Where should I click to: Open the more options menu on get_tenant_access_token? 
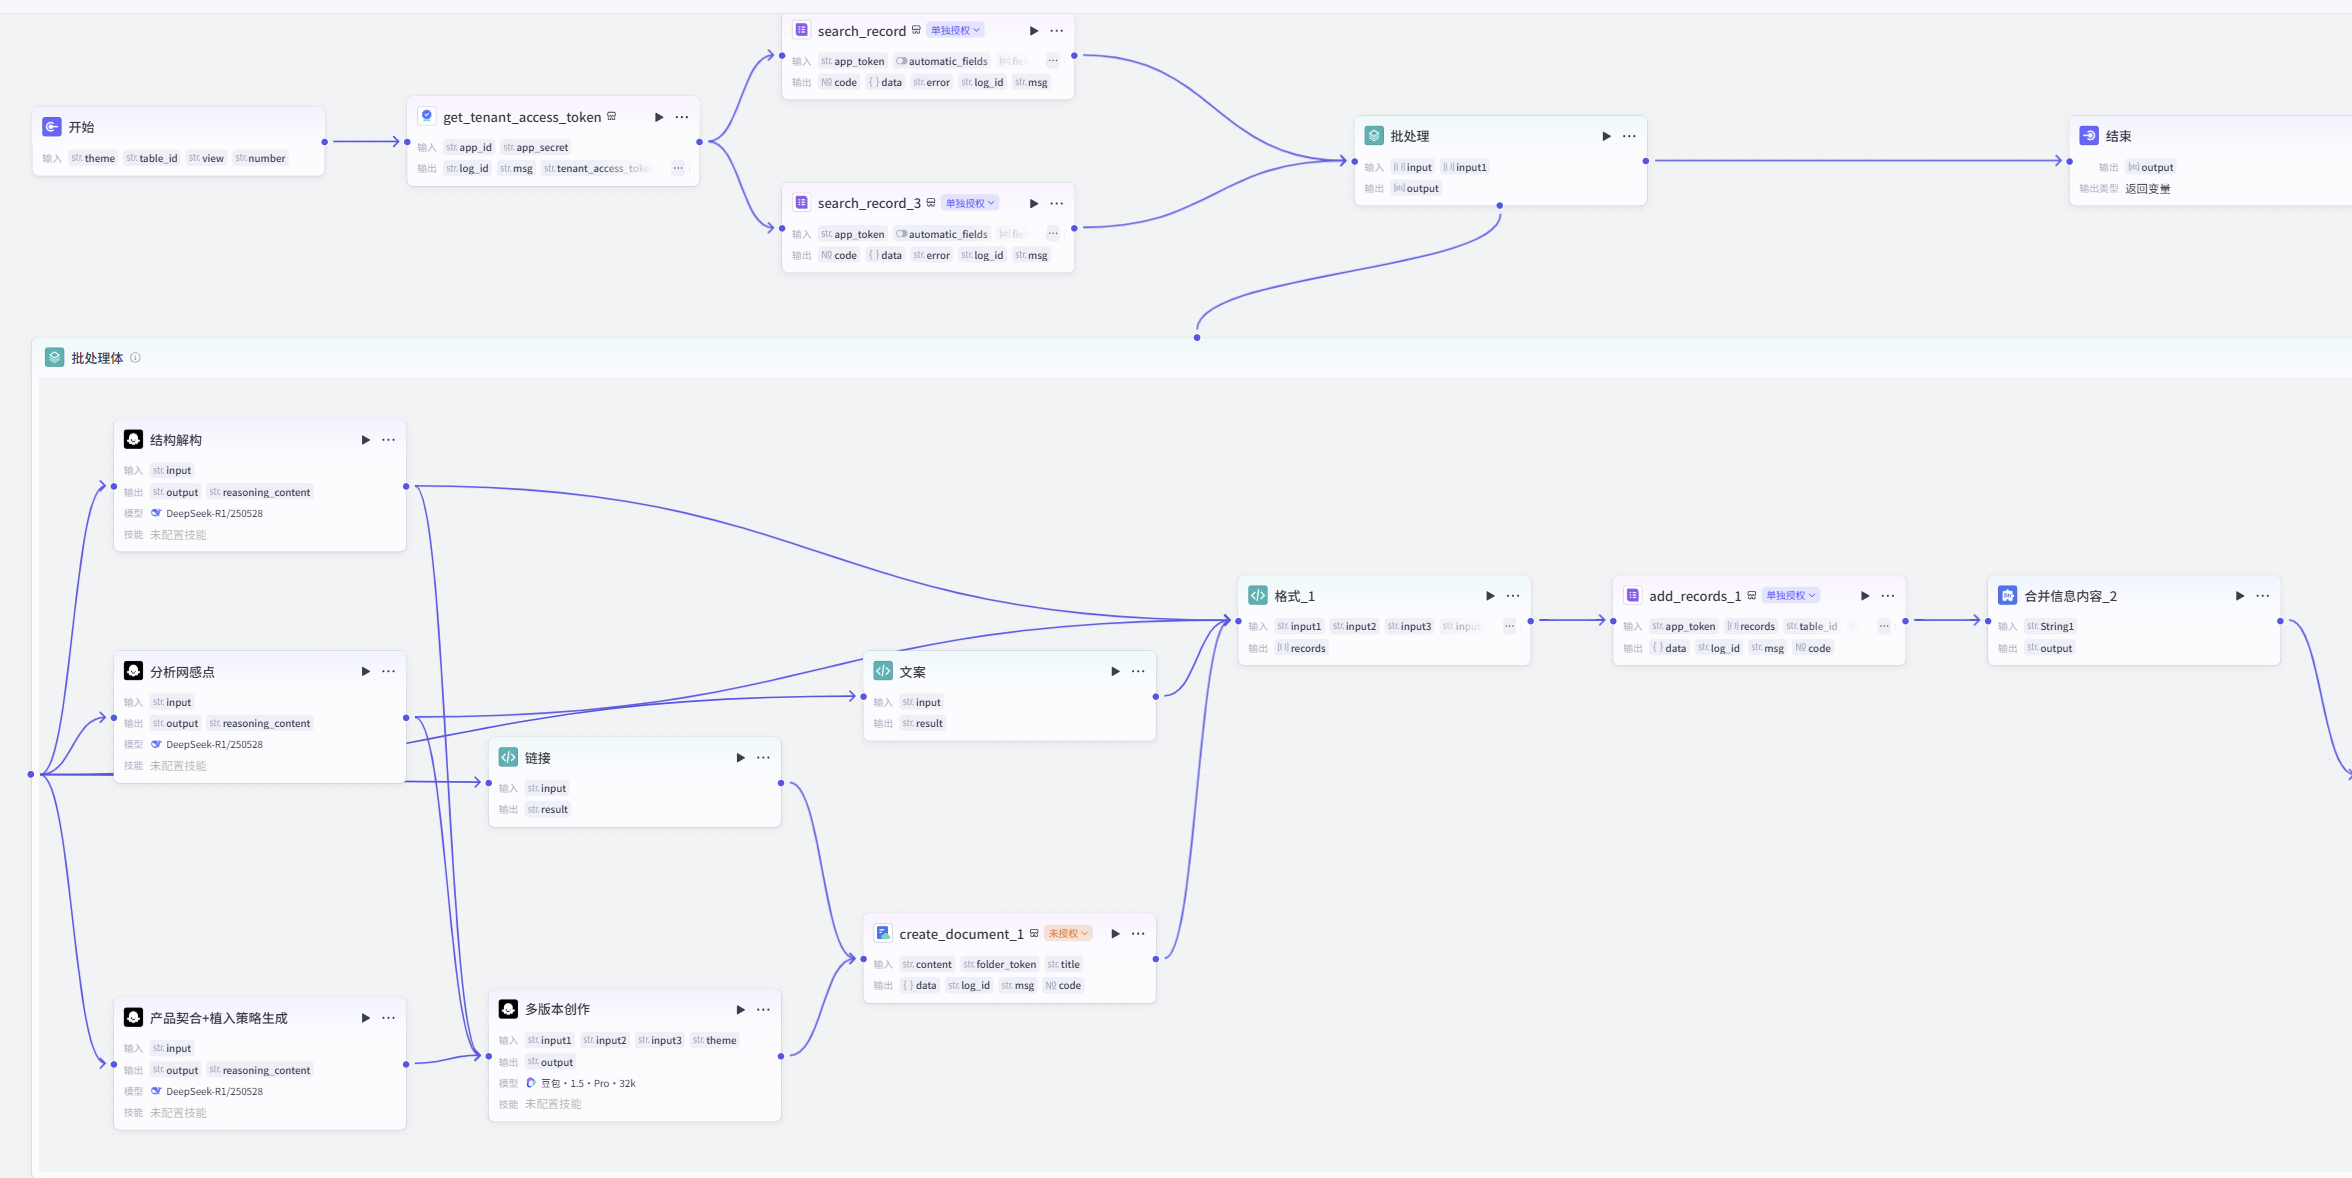(x=682, y=117)
